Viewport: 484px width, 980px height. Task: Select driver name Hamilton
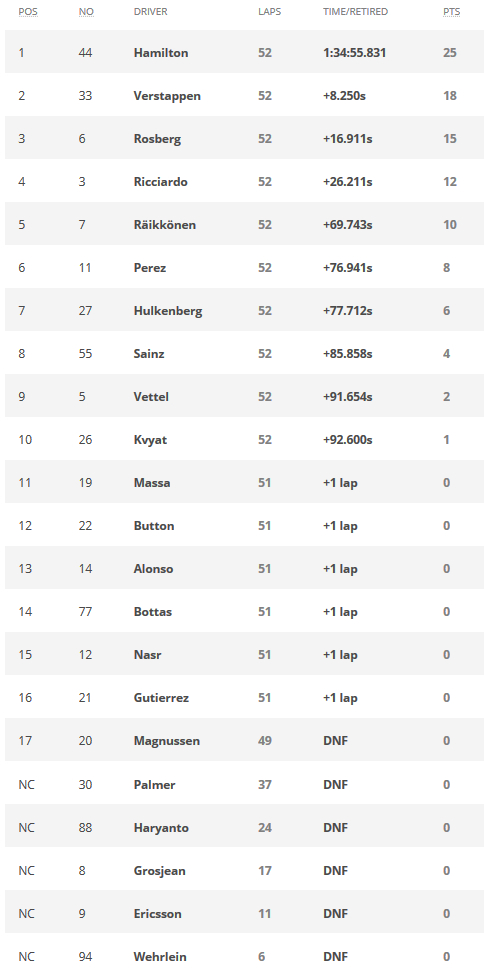161,52
